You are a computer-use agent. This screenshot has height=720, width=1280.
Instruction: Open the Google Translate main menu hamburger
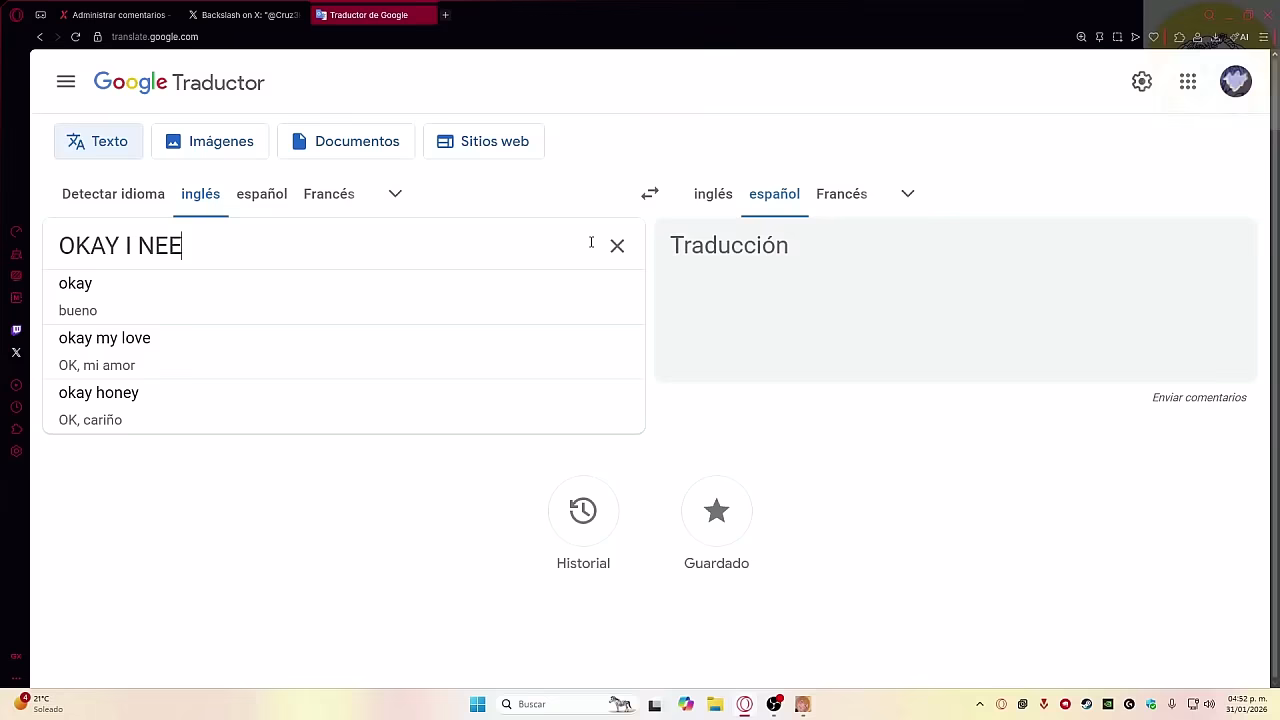coord(66,82)
